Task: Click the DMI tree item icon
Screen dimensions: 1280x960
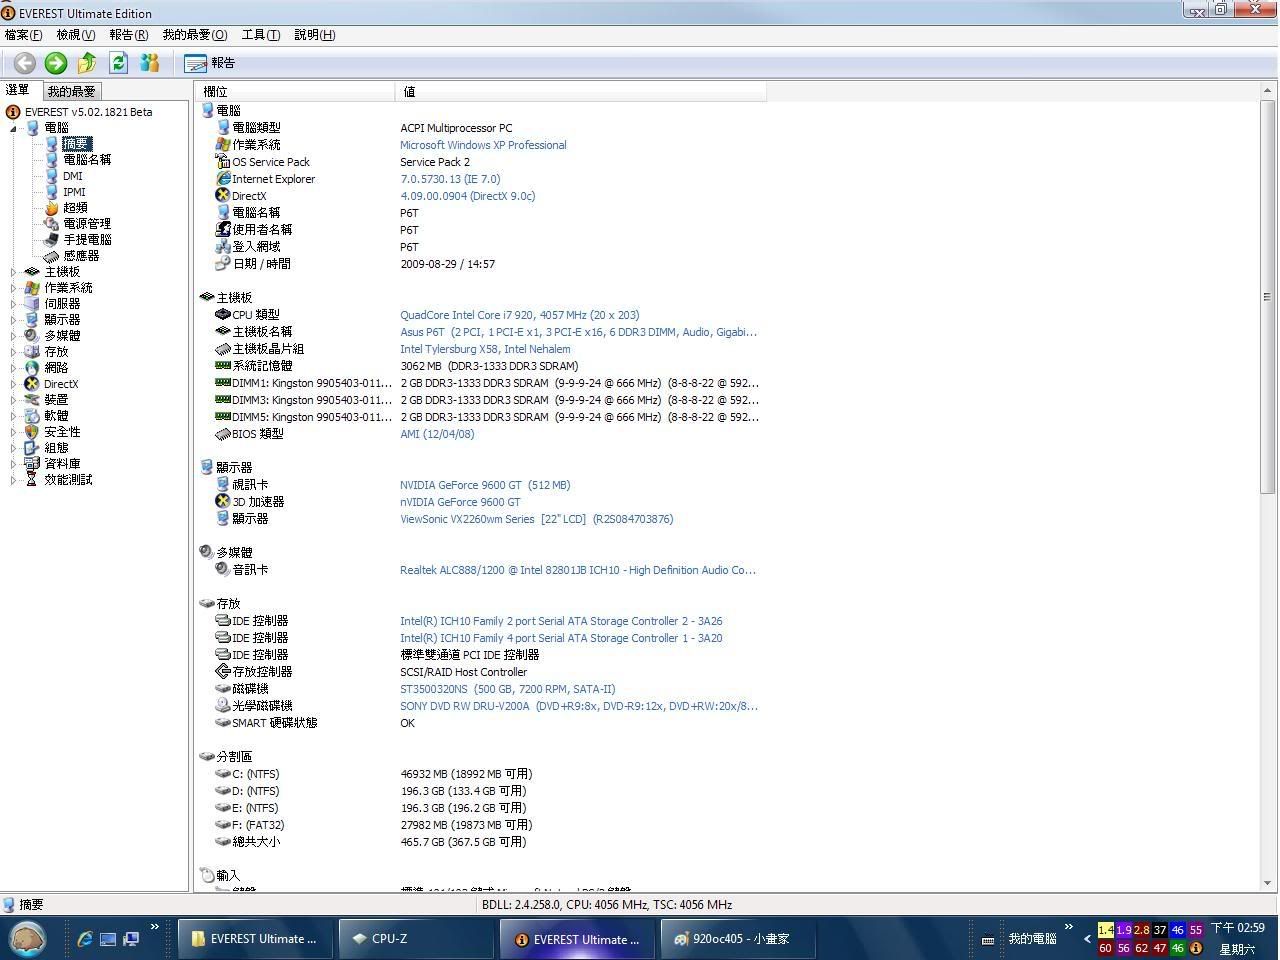Action: coord(52,176)
